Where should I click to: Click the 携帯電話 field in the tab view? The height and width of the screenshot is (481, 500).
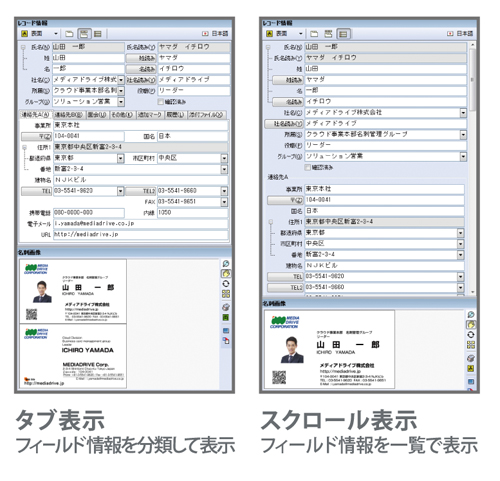point(89,213)
